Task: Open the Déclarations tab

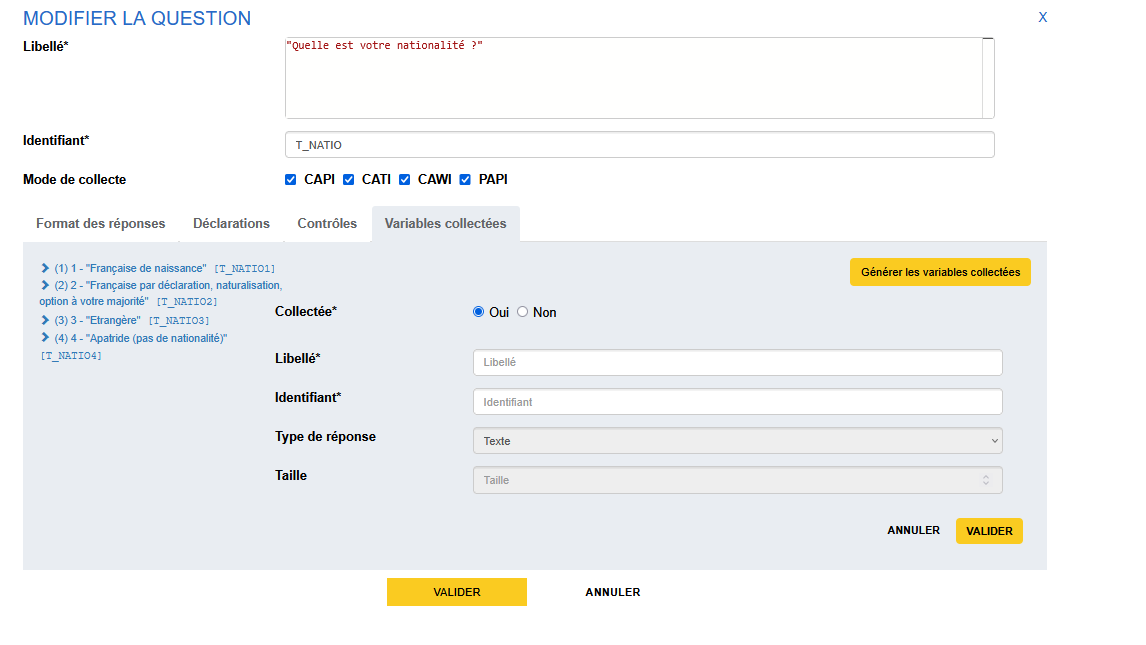Action: 231,224
